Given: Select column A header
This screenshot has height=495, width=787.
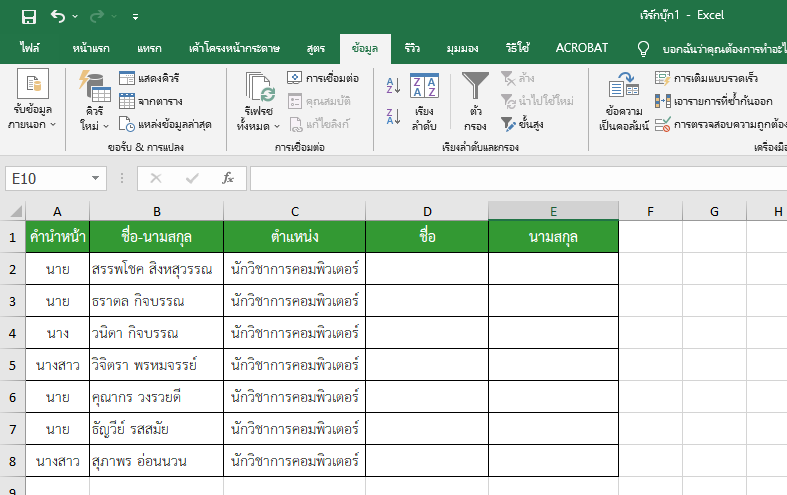Looking at the screenshot, I should 57,211.
